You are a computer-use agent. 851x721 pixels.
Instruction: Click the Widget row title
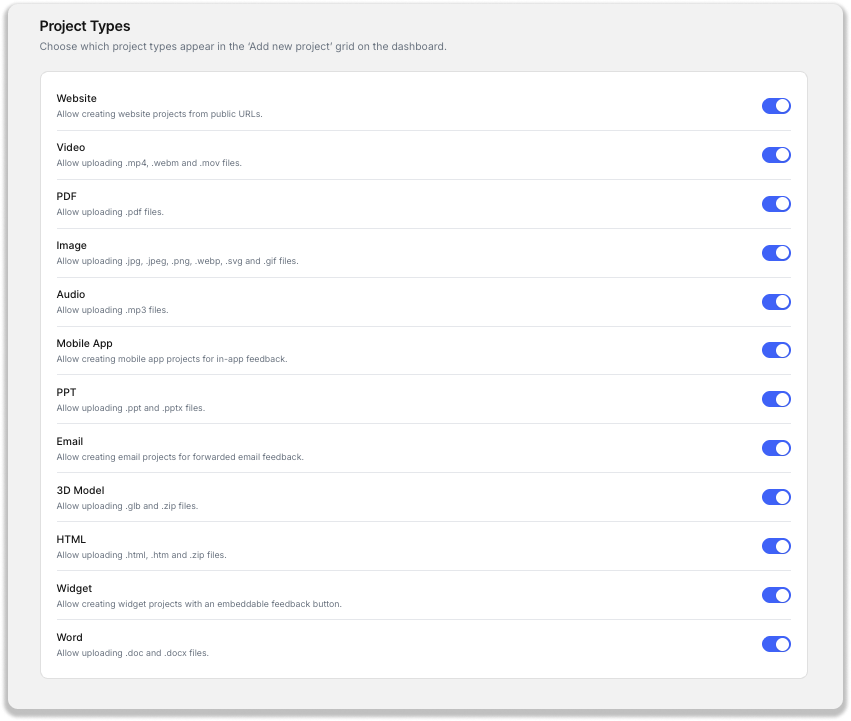coord(74,589)
